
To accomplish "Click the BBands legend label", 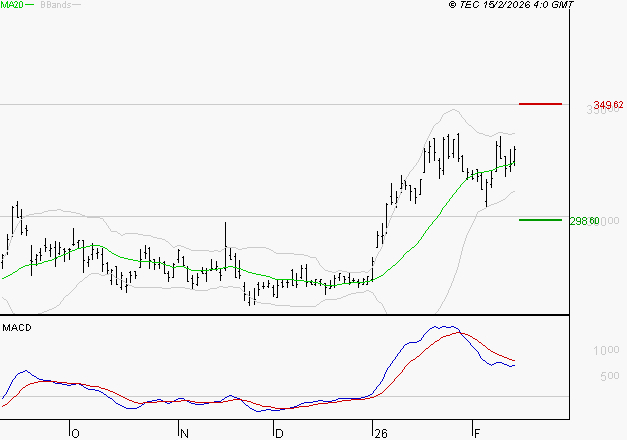I will pos(56,5).
